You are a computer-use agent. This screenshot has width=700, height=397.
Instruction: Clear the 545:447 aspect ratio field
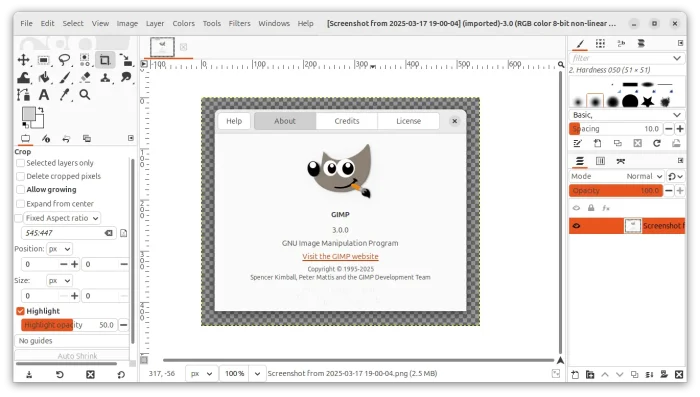[108, 233]
